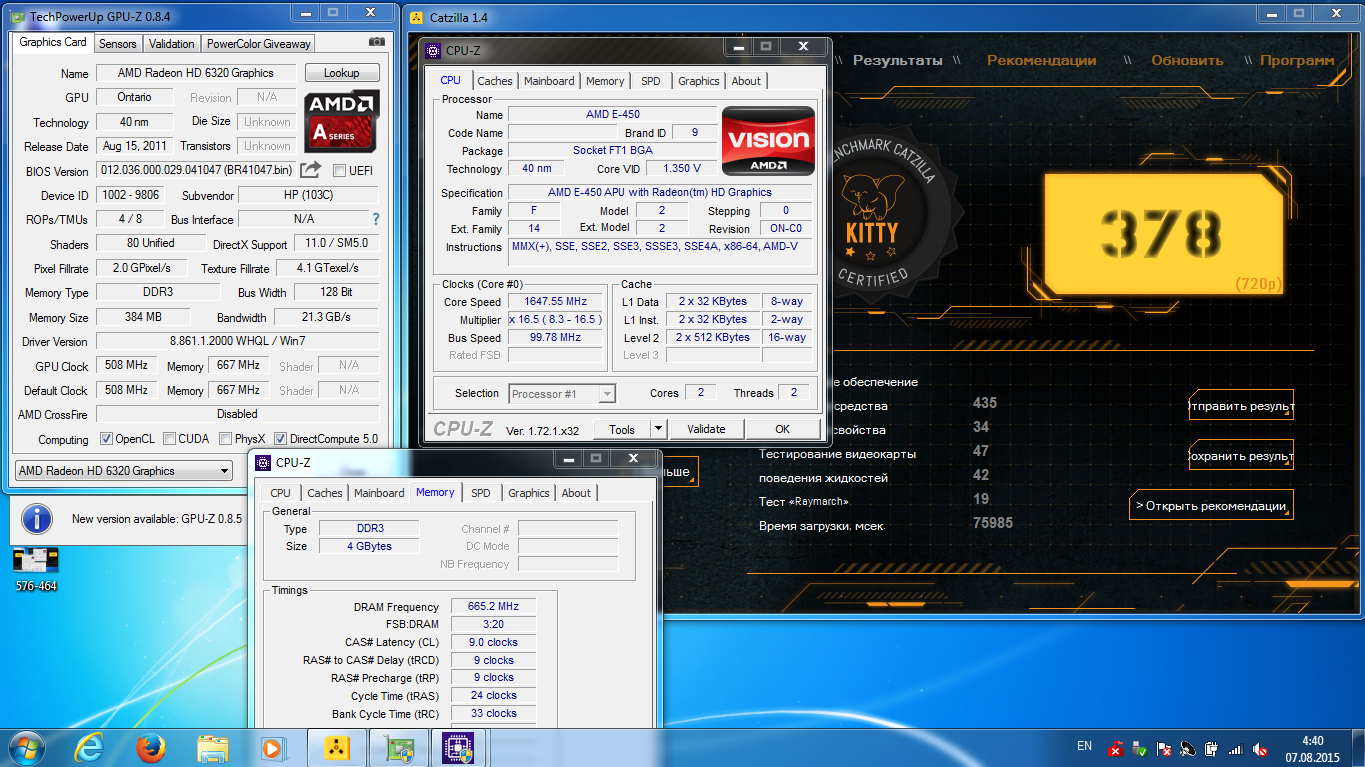Open the Processor #1 selection dropdown
Screen dimensions: 1365x767
pos(562,393)
